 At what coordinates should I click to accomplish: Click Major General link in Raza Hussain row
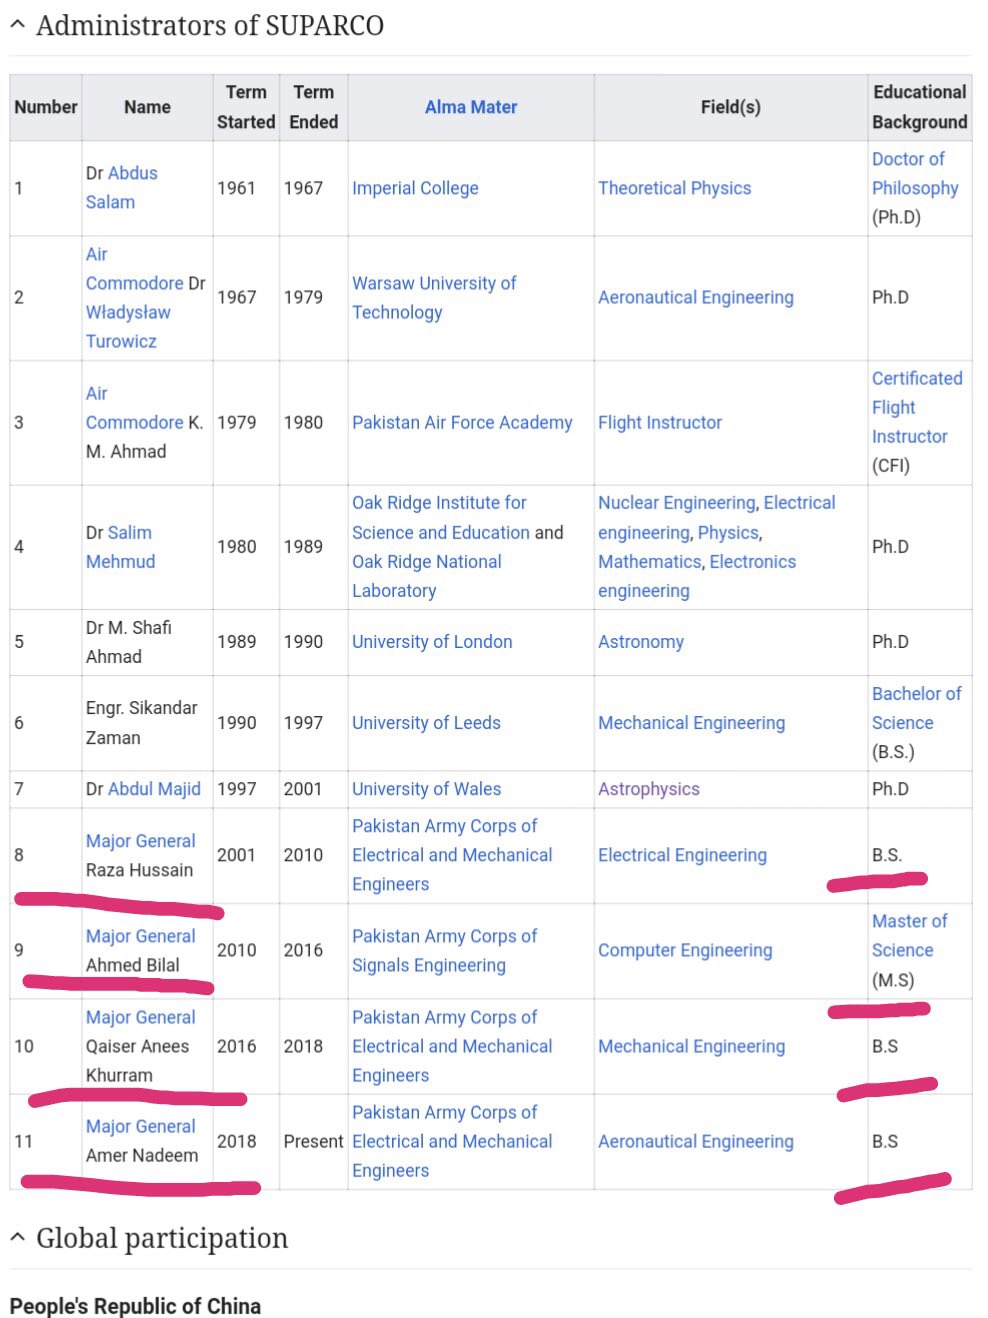tap(141, 840)
